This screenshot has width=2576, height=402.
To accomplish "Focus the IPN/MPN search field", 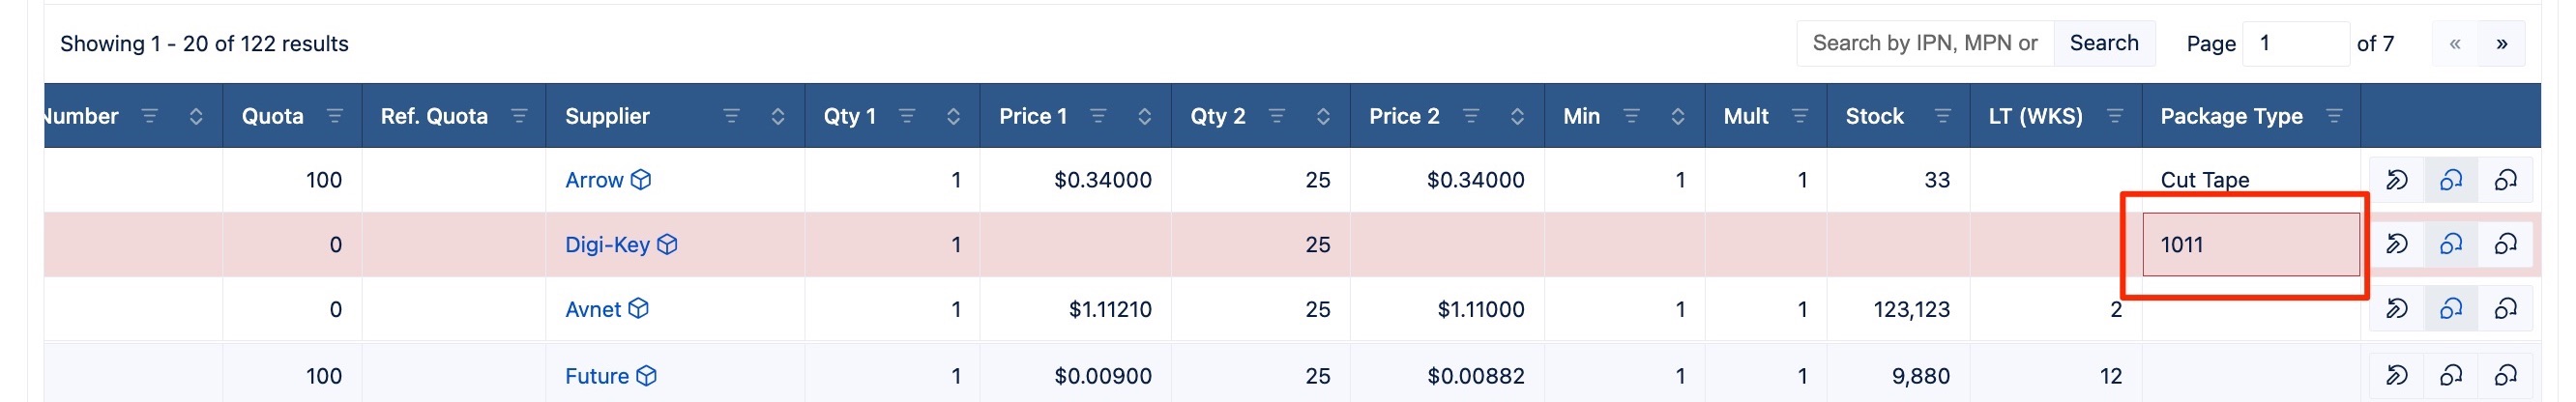I will tap(1924, 44).
